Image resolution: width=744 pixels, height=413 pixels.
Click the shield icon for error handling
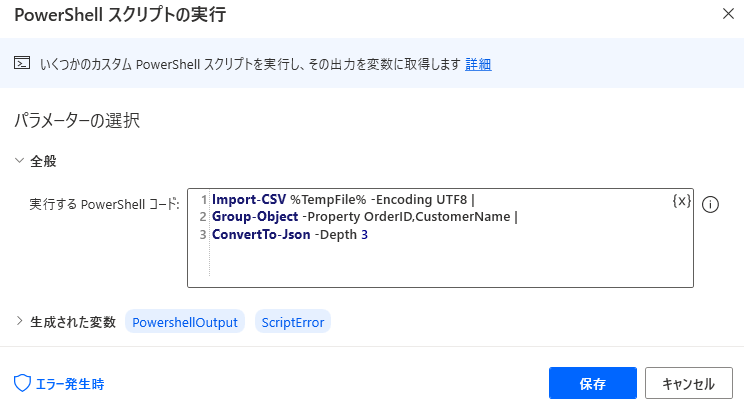click(22, 383)
